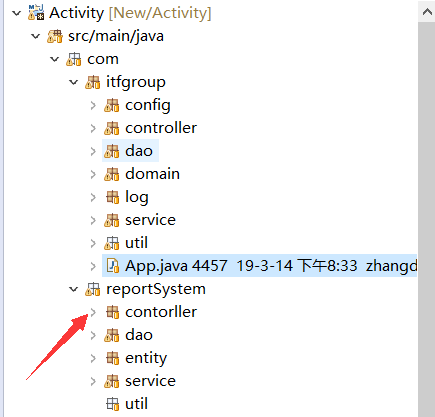
Task: Click the reportSystem package icon
Action: point(93,289)
